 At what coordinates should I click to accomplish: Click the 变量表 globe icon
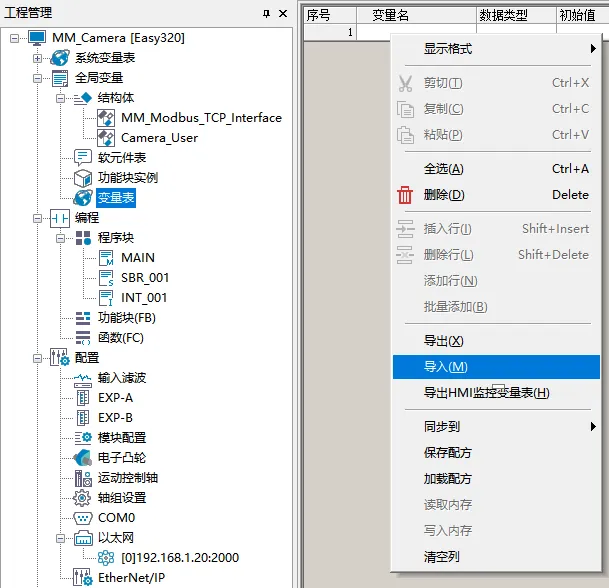83,198
